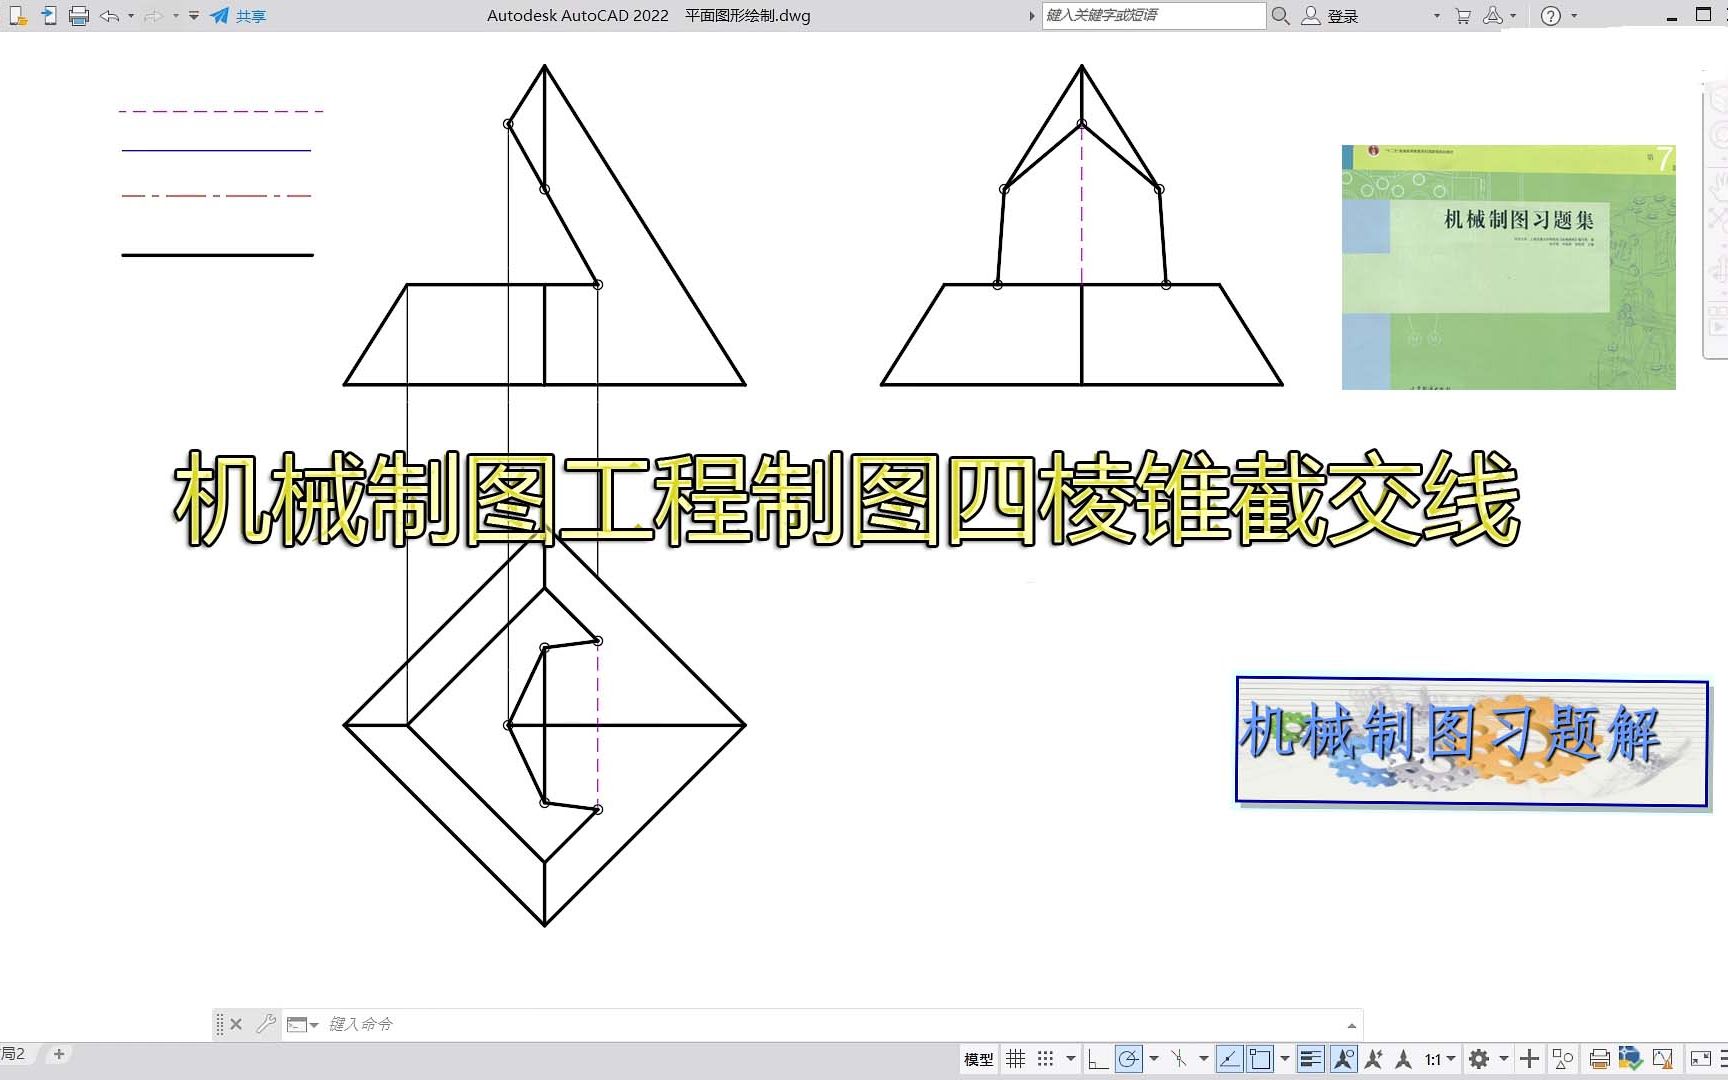
Task: Select the blue thin line sample
Action: tap(216, 150)
